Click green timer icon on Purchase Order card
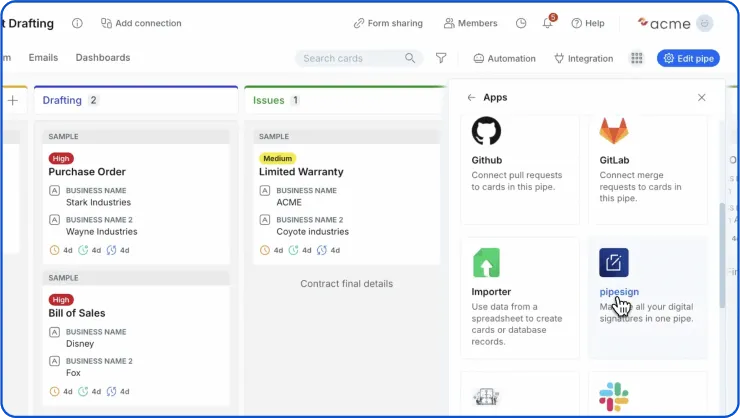The image size is (740, 418). coord(83,250)
